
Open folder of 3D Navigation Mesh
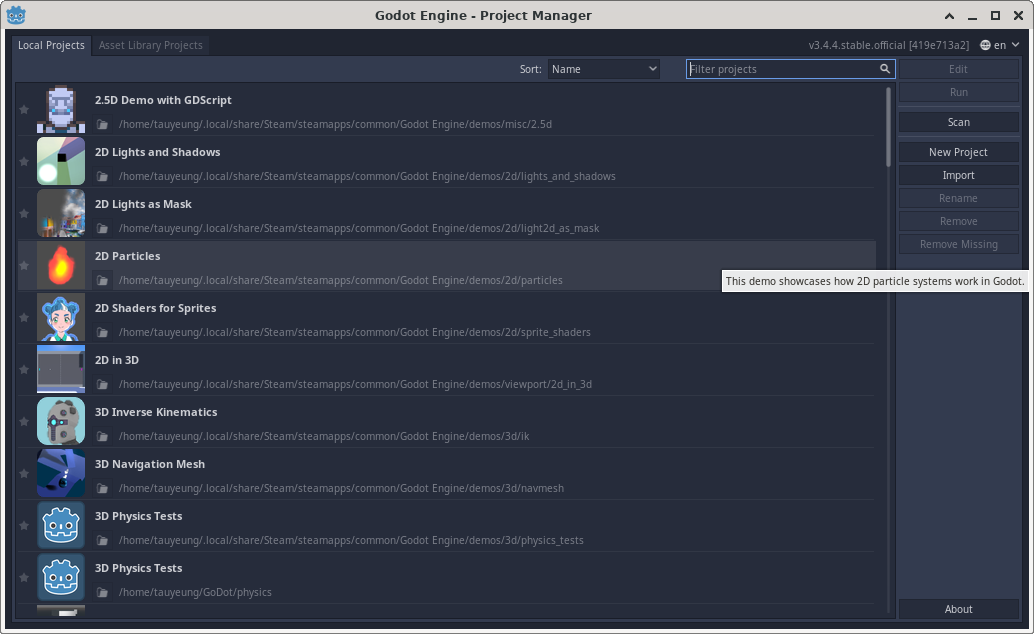tap(102, 488)
